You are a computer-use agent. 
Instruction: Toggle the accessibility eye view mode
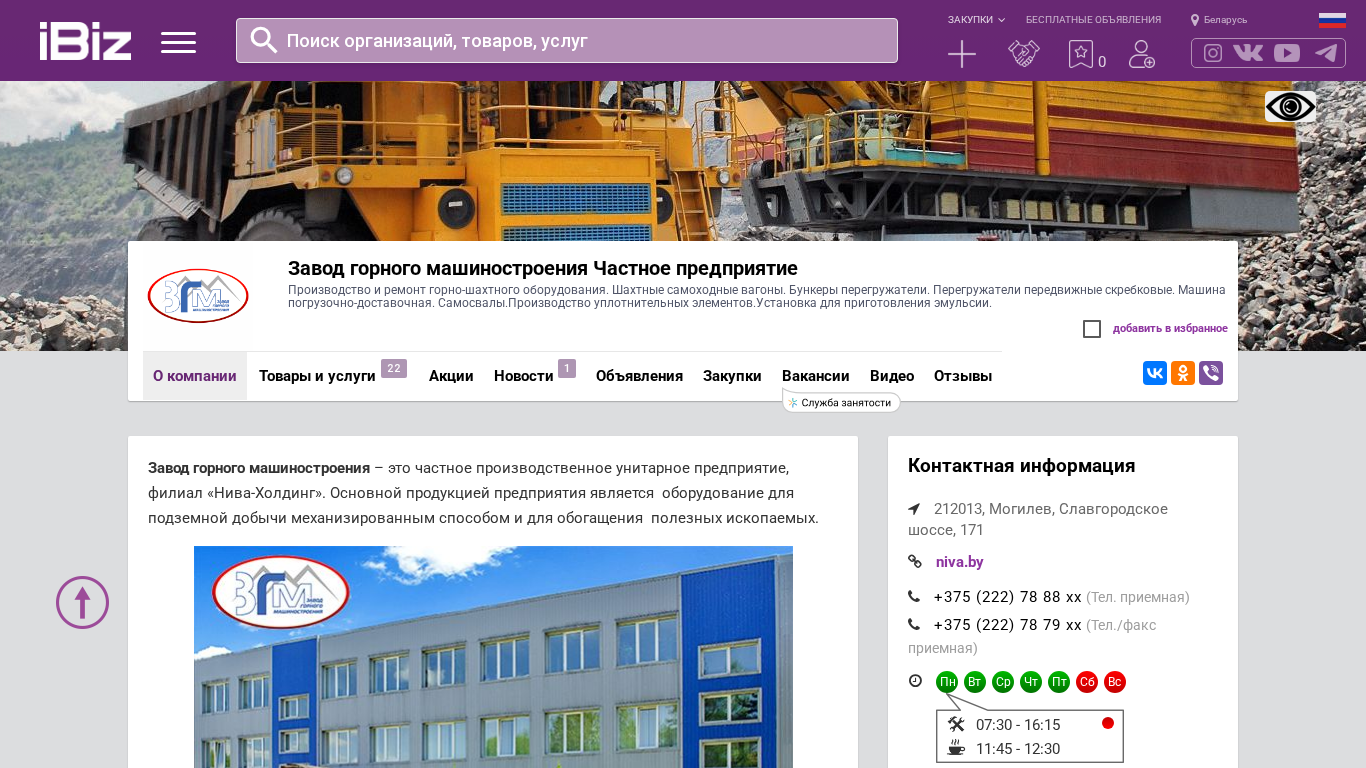(x=1290, y=106)
